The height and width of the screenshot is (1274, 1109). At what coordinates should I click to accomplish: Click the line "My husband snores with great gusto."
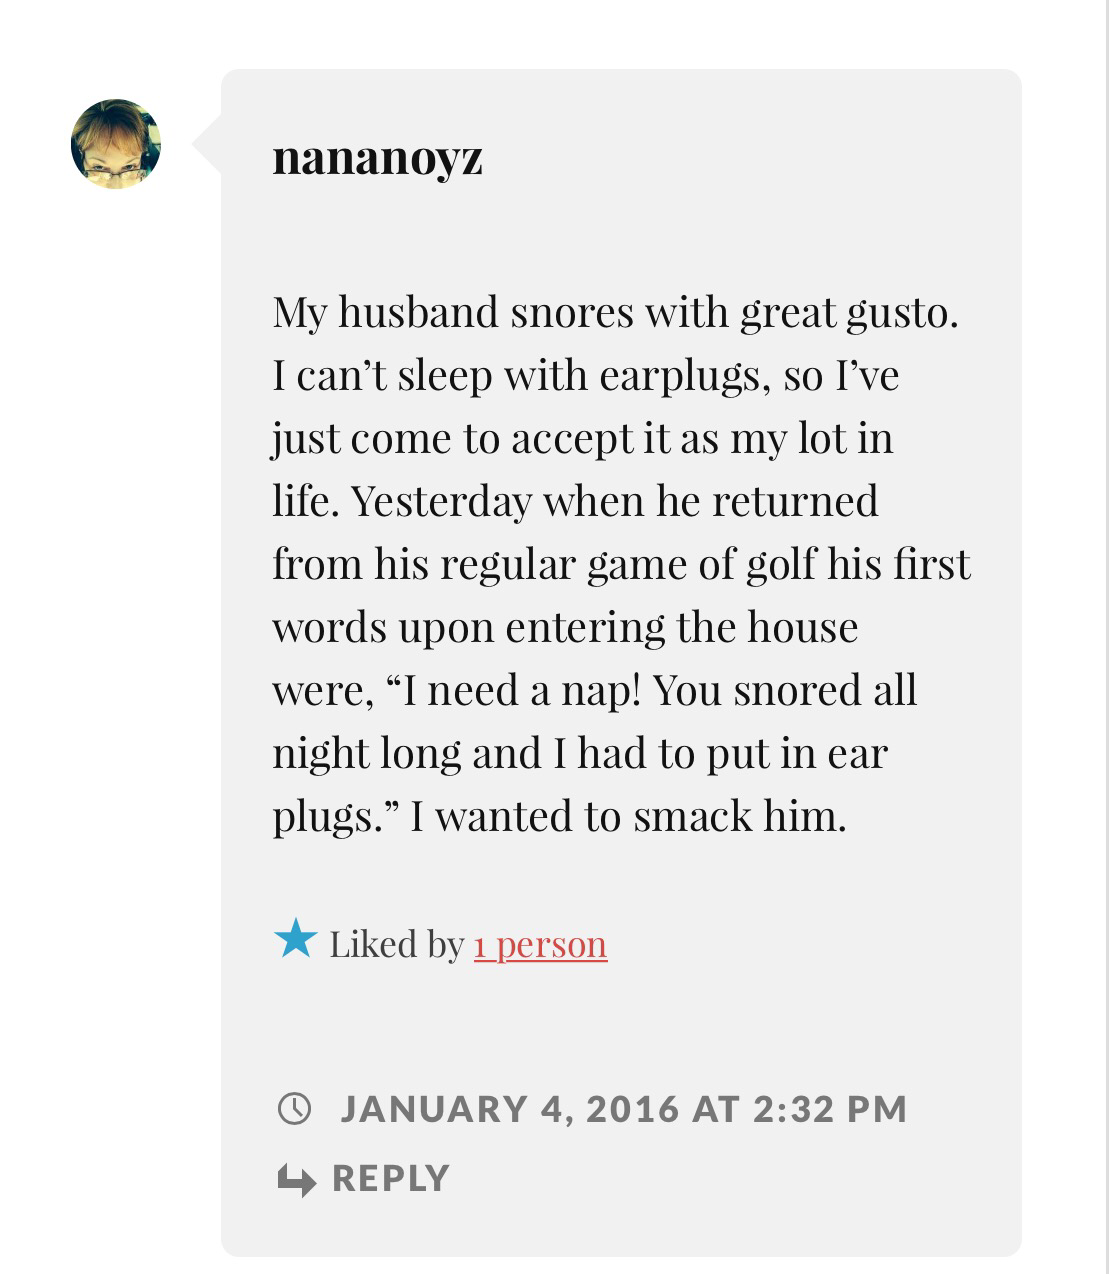pos(615,312)
